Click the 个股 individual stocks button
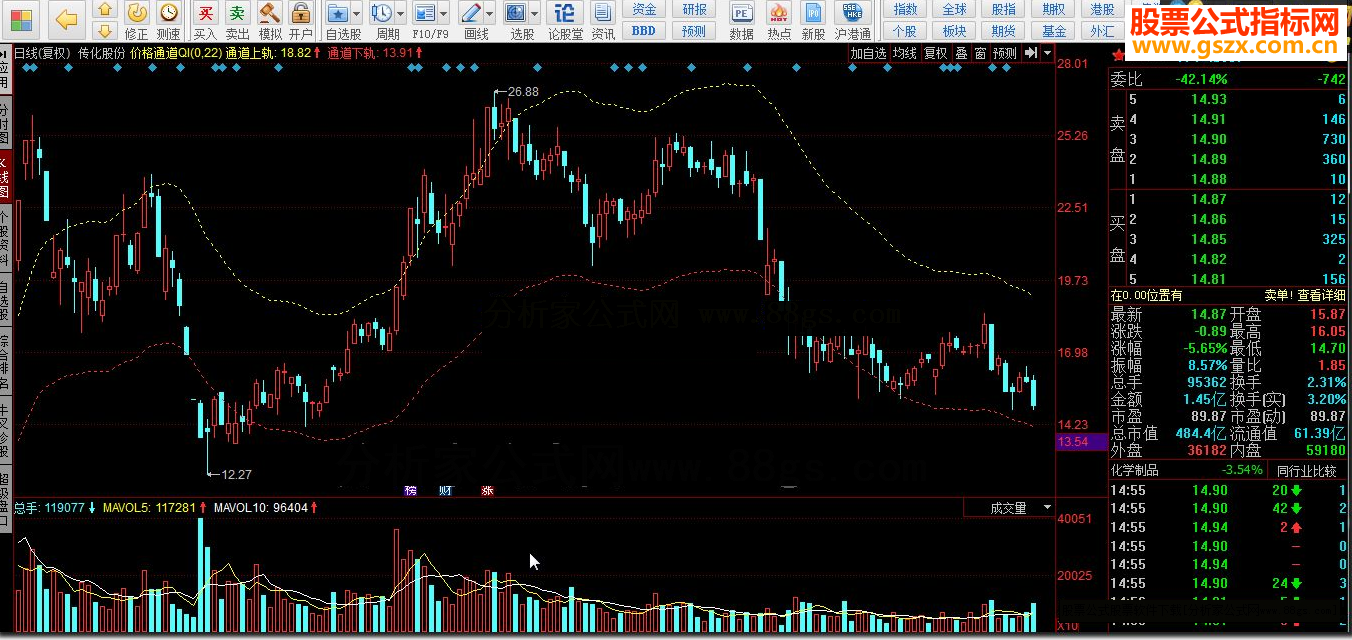 905,30
